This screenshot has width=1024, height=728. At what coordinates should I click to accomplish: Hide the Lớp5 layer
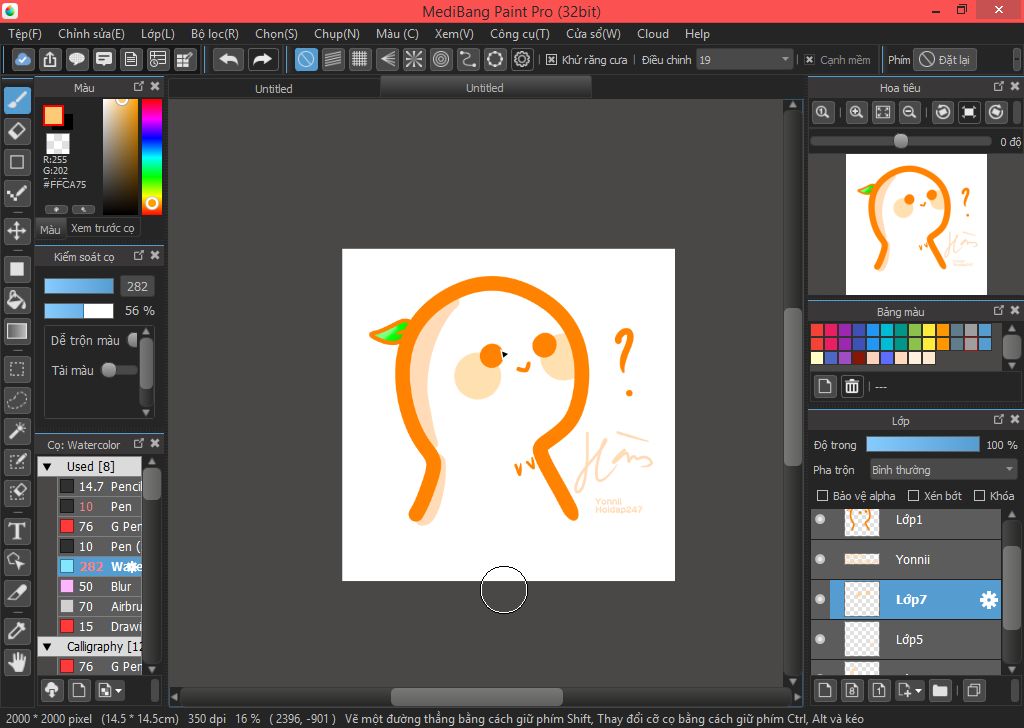coord(820,639)
